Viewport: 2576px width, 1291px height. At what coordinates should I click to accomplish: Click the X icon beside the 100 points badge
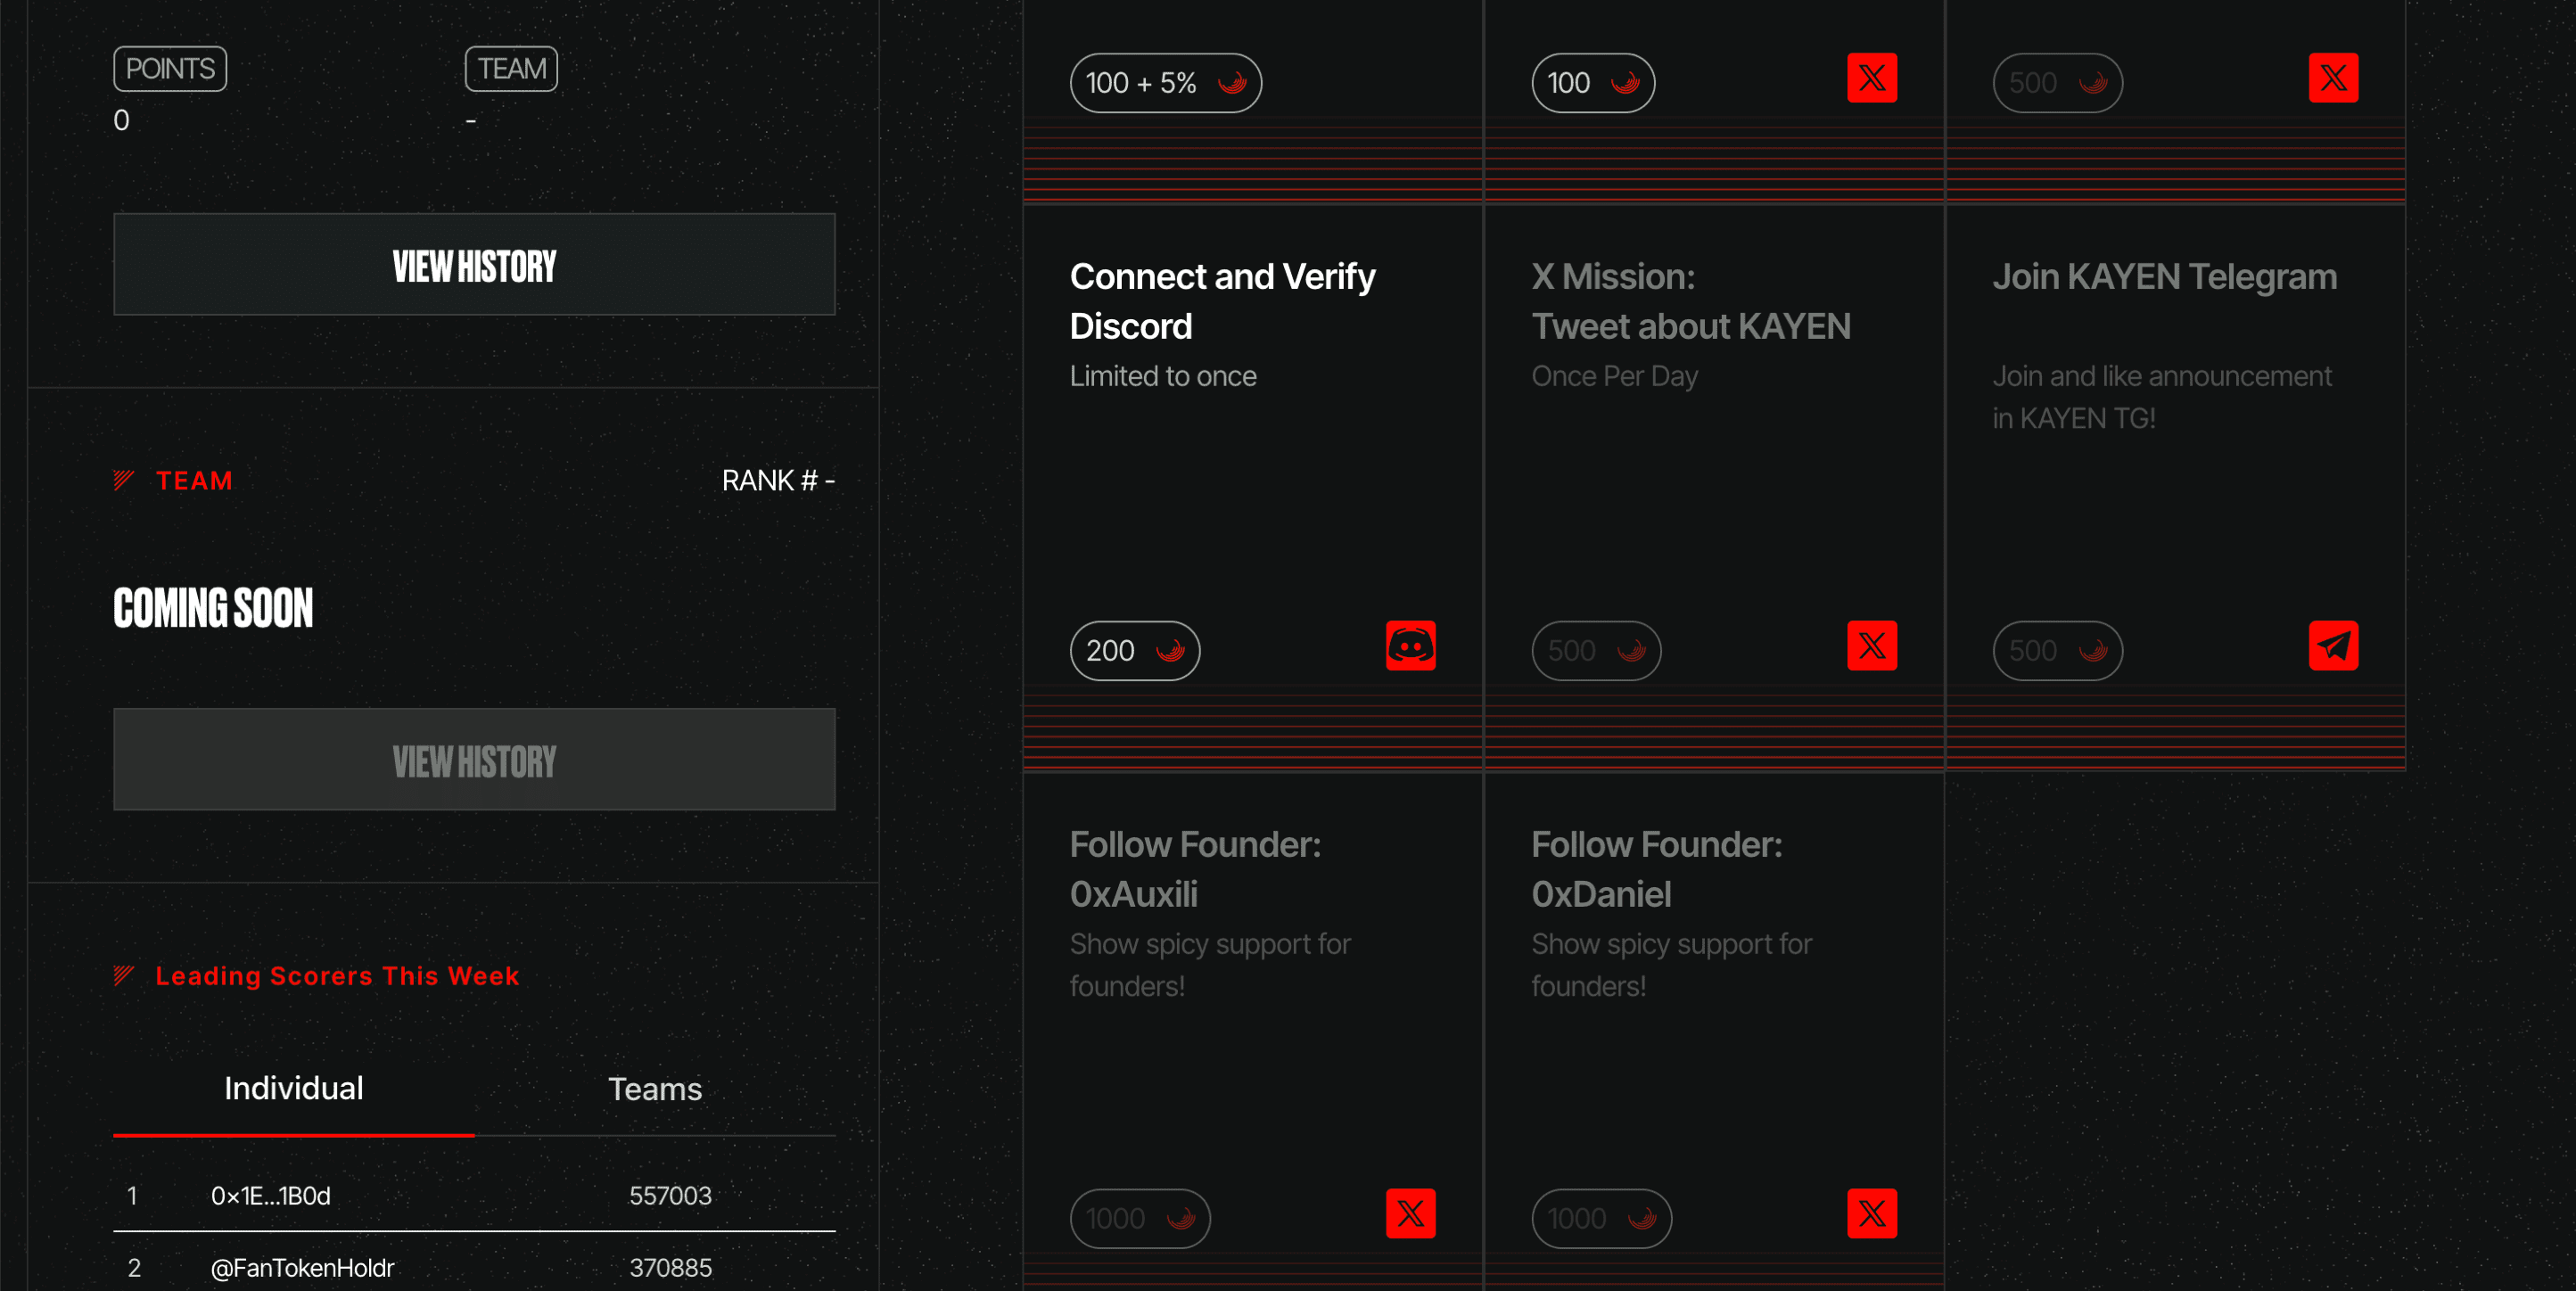(x=1872, y=78)
